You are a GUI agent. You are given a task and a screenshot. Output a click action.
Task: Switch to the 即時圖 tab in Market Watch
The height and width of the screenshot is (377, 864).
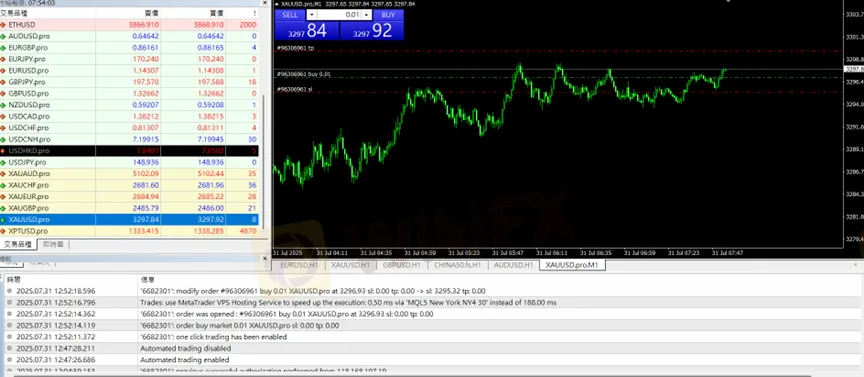(53, 244)
